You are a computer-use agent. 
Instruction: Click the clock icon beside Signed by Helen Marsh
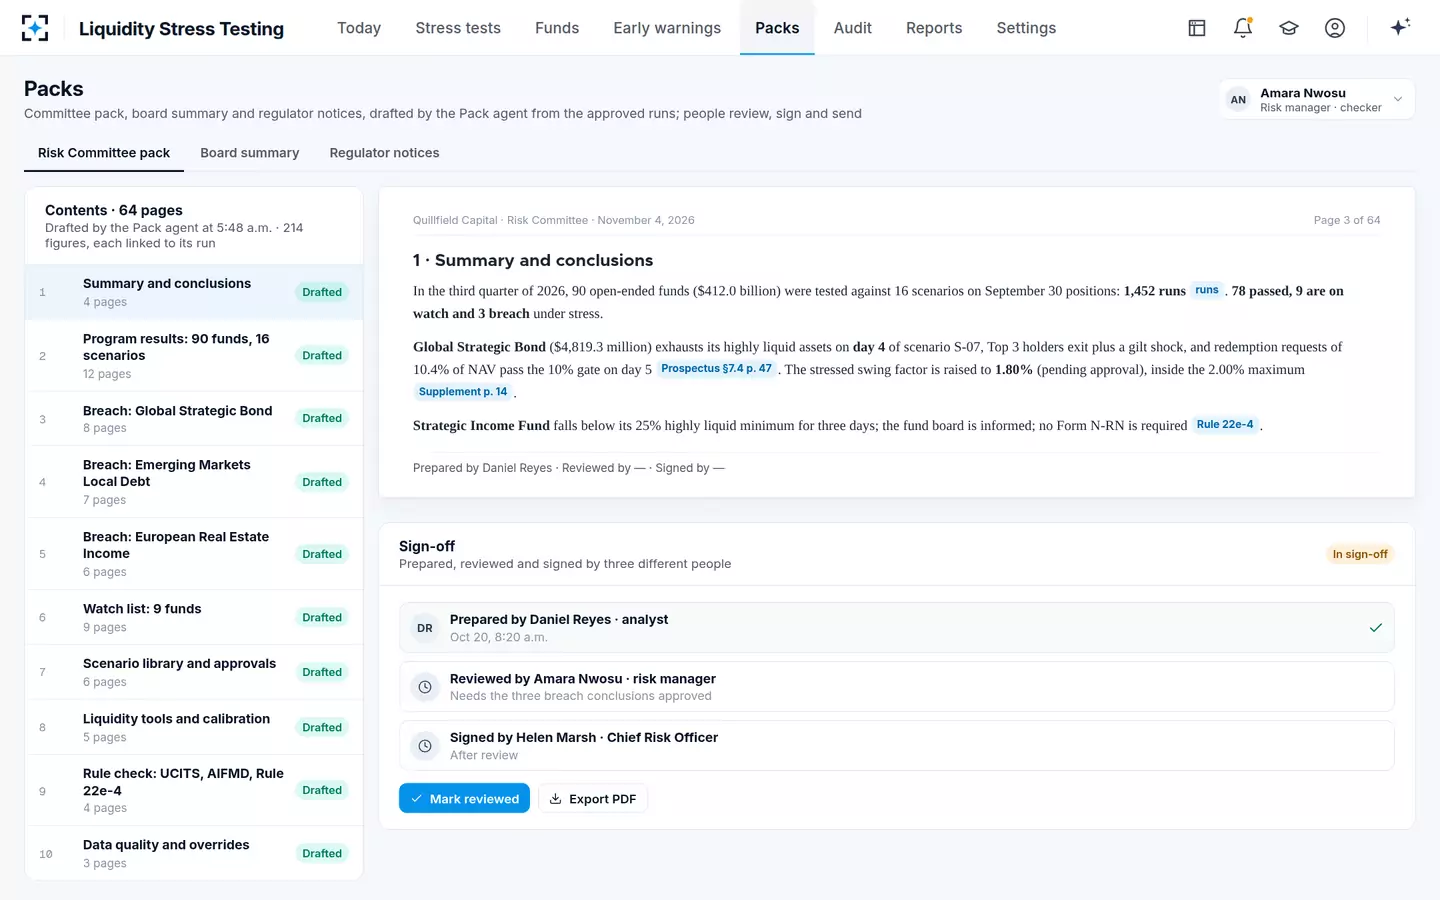425,746
